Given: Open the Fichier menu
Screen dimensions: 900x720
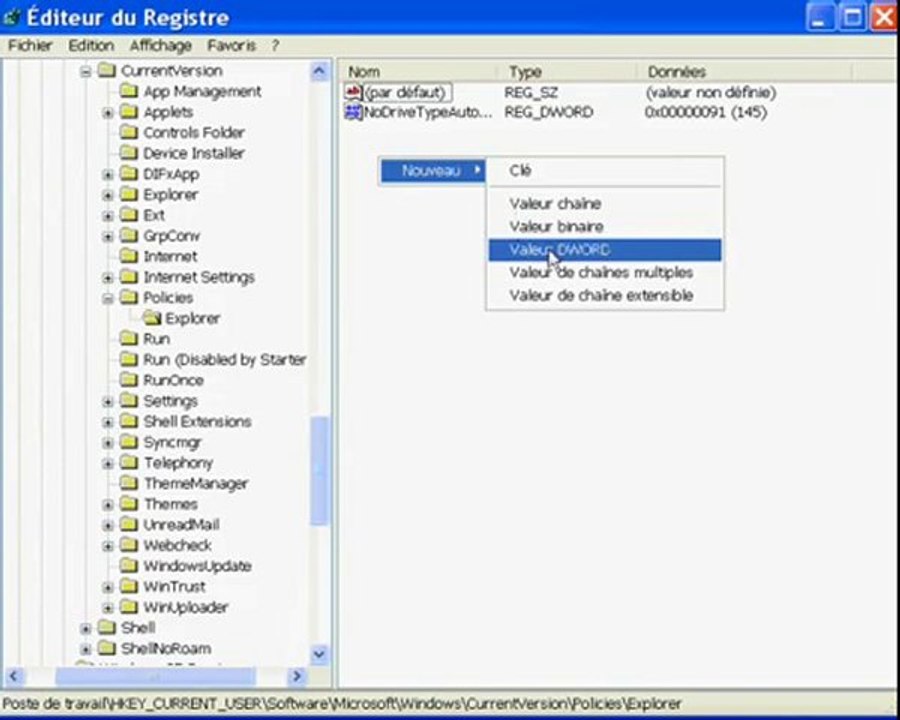Looking at the screenshot, I should click(x=30, y=45).
